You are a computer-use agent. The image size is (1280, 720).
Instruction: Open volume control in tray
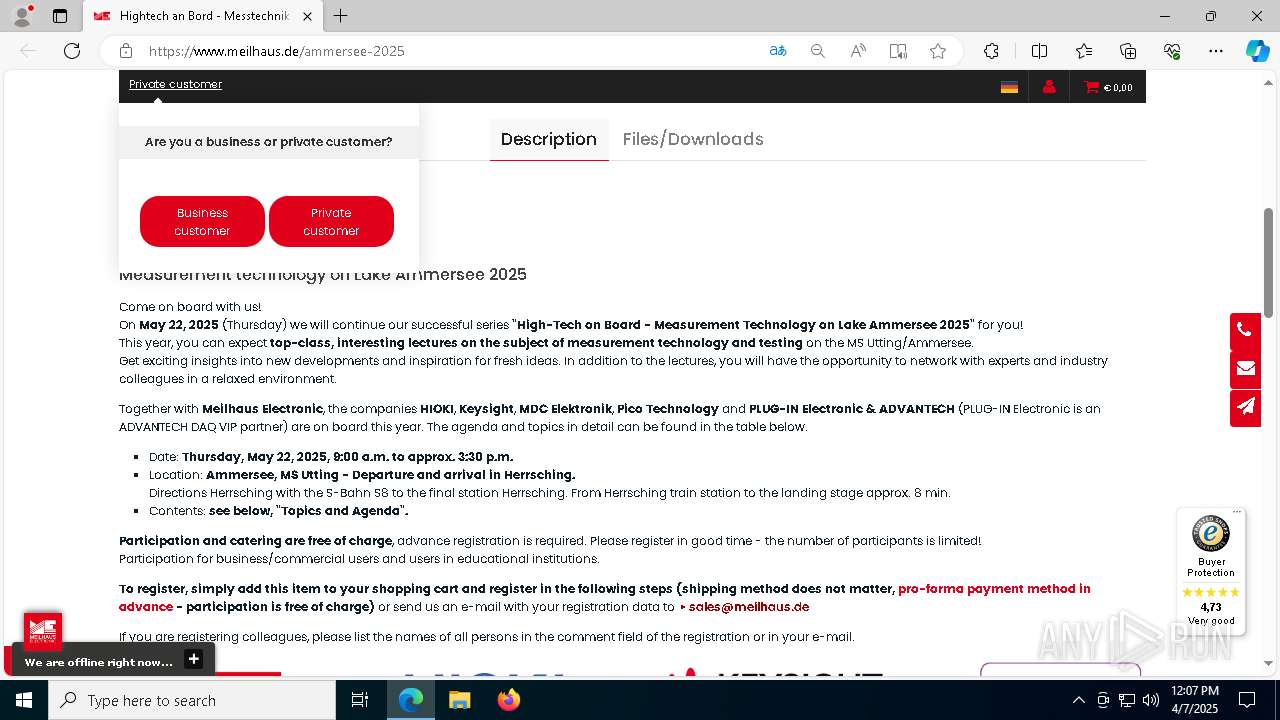tap(1151, 700)
